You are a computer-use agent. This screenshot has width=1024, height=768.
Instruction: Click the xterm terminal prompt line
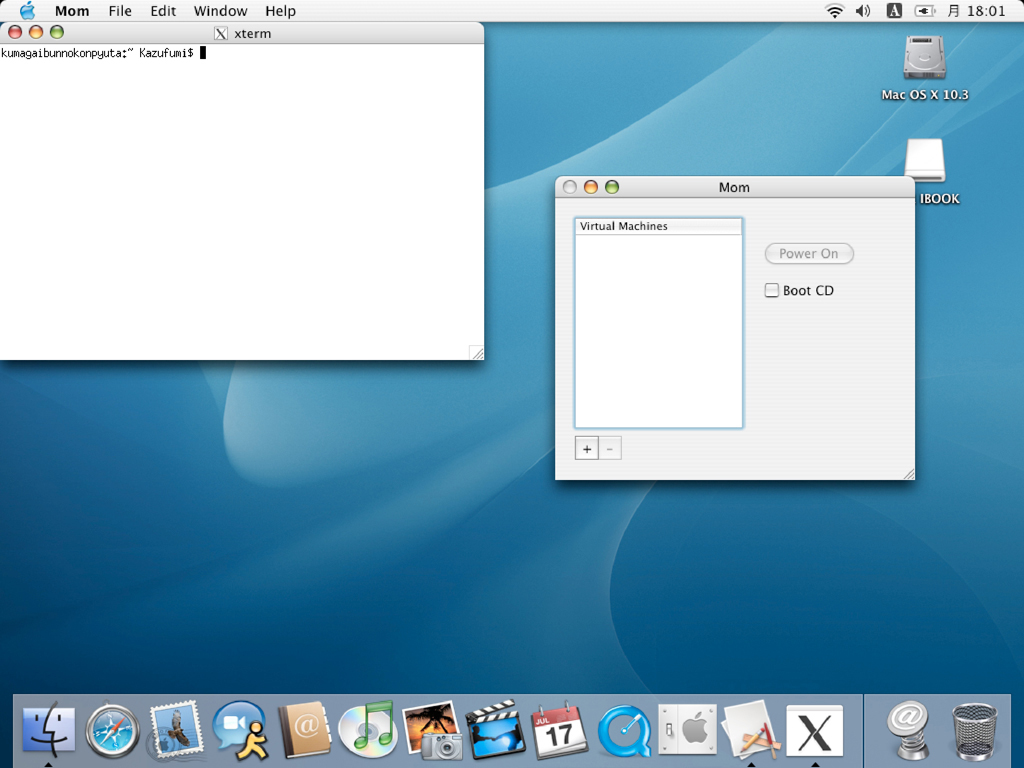click(x=103, y=53)
